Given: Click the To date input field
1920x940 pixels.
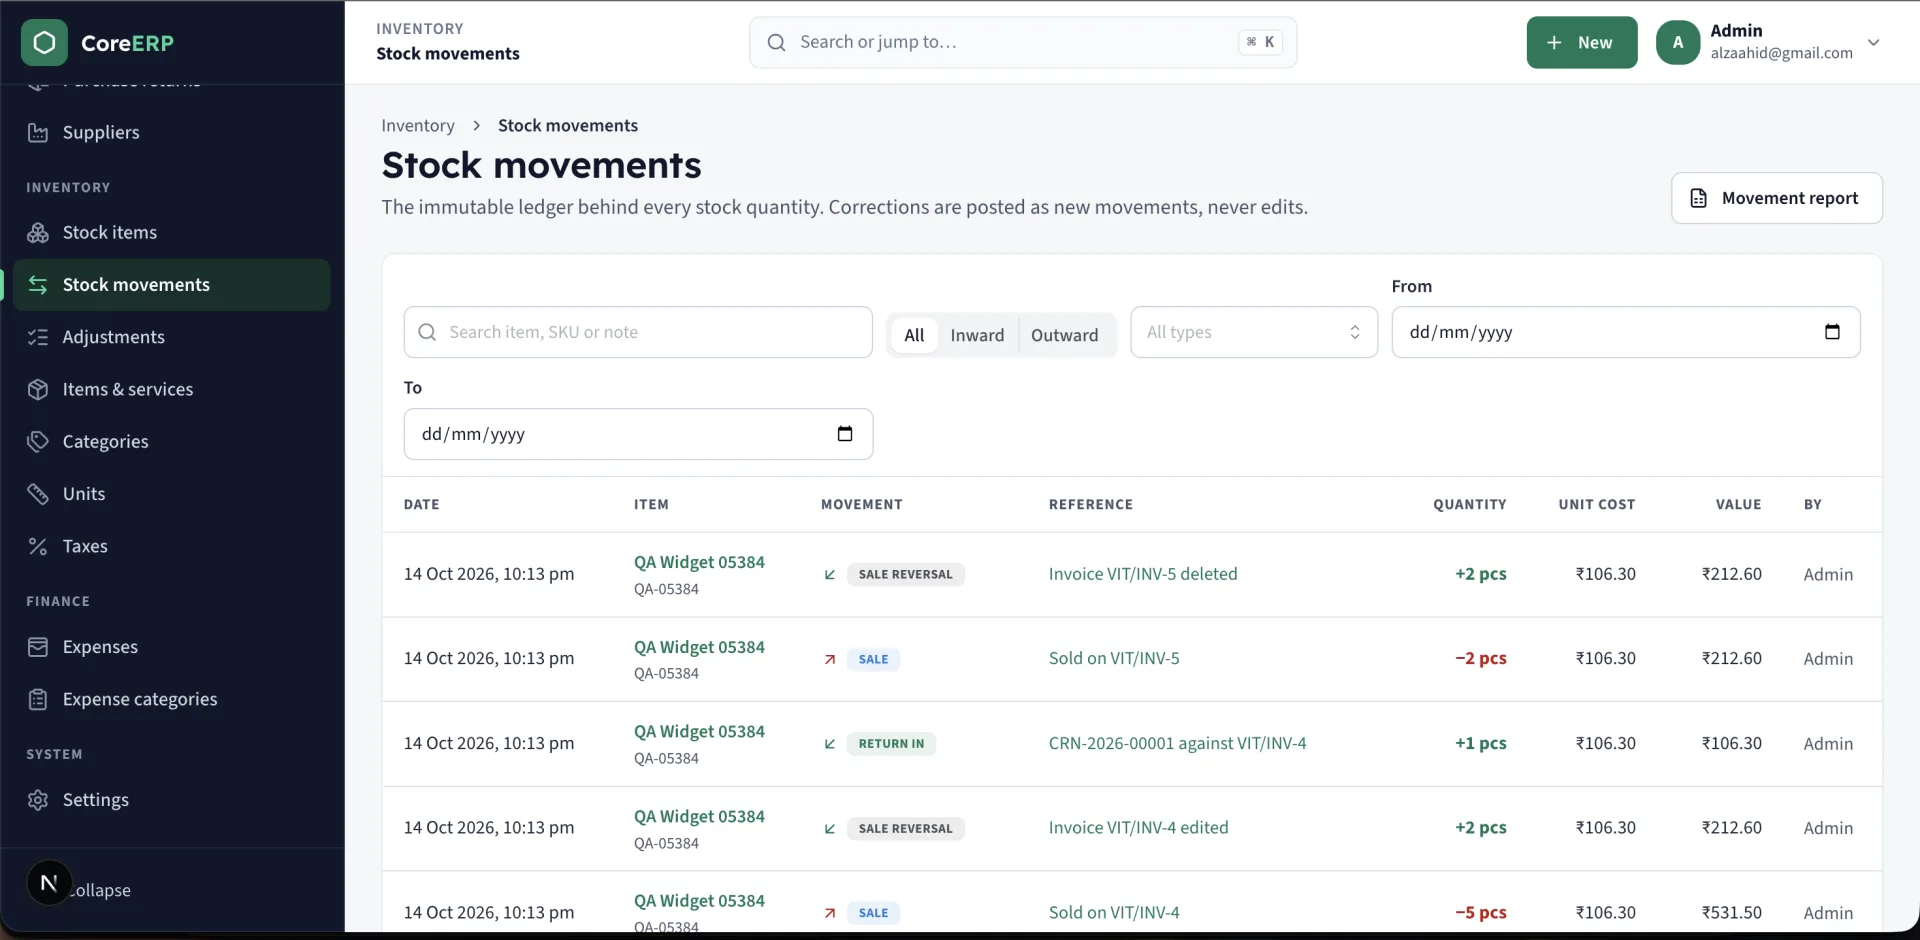Looking at the screenshot, I should 638,434.
